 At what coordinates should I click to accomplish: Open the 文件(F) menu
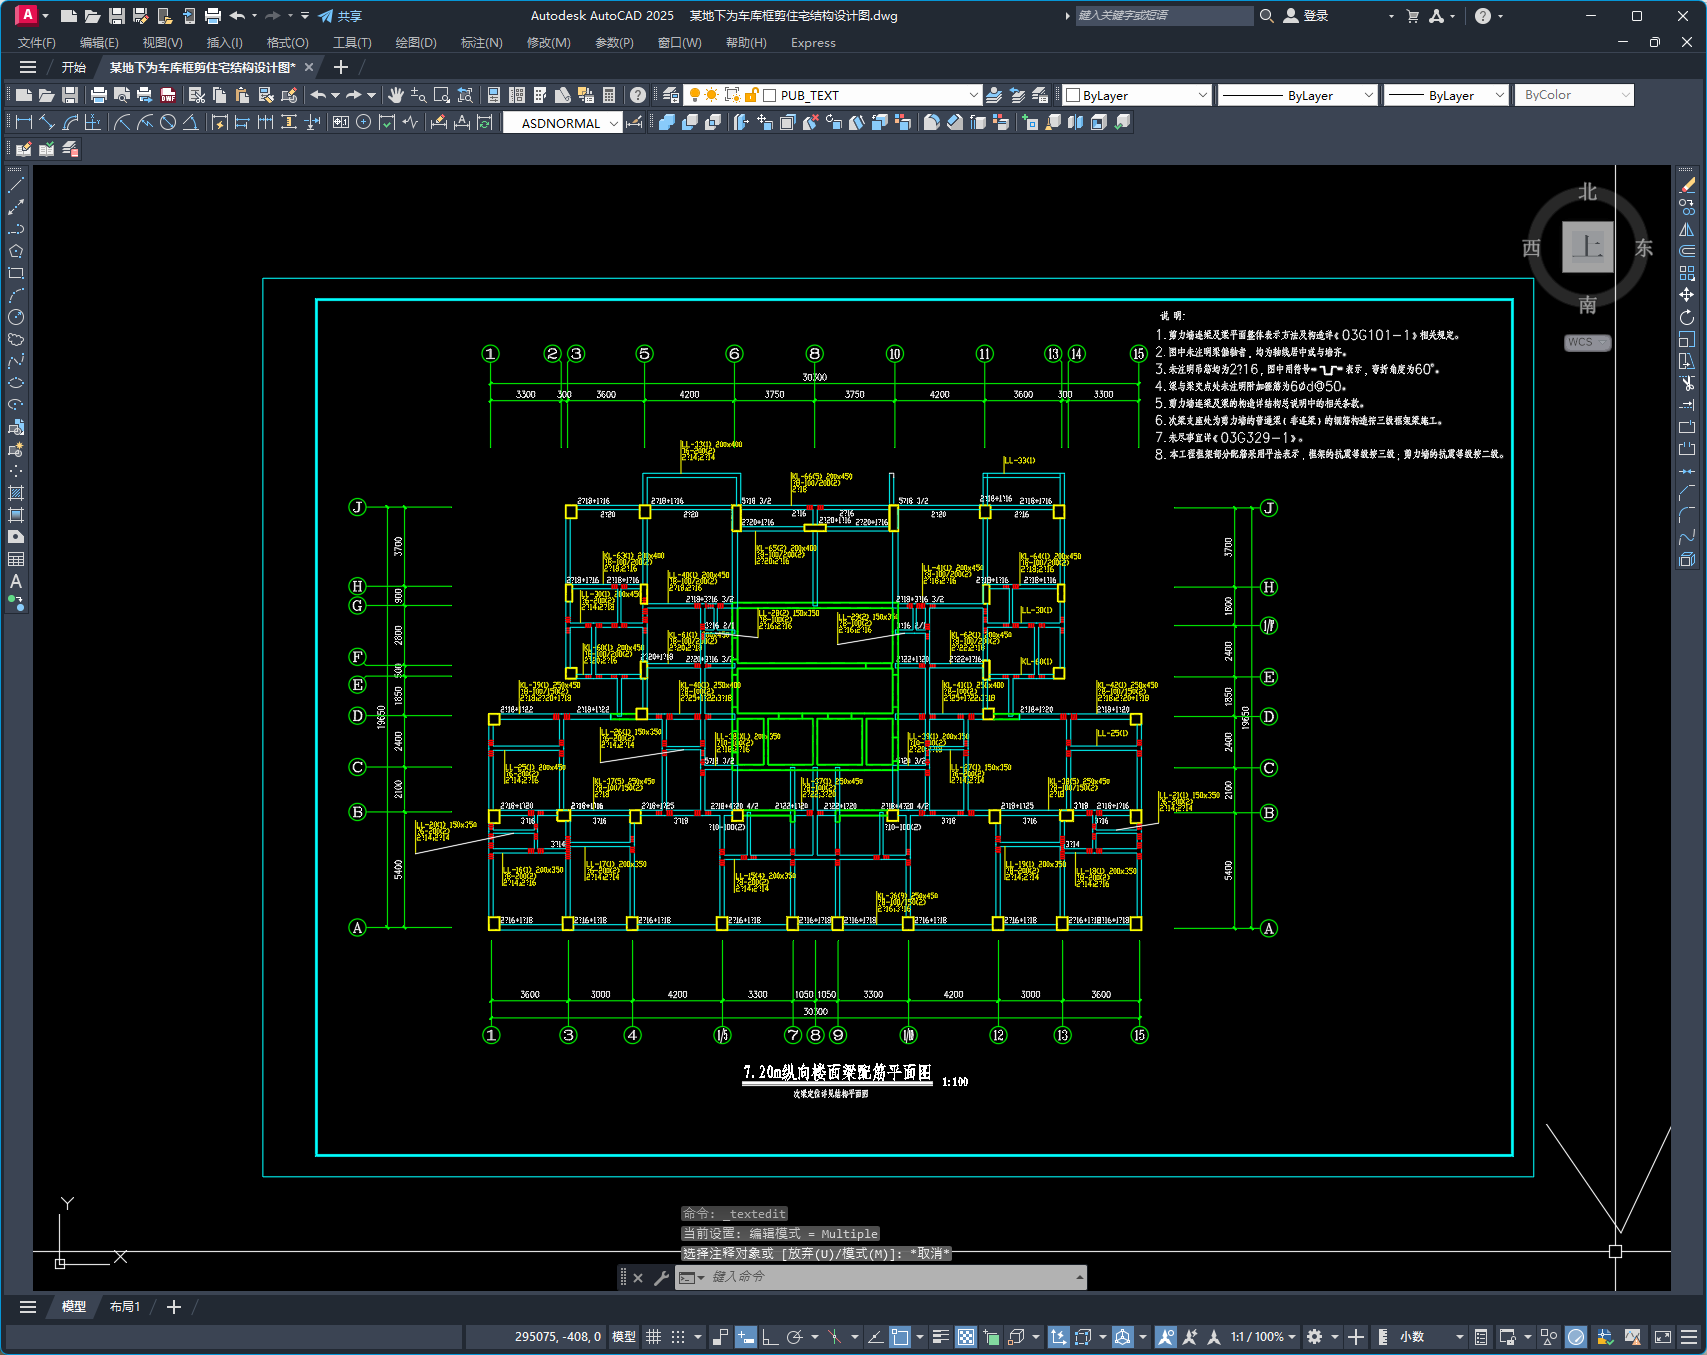[37, 43]
